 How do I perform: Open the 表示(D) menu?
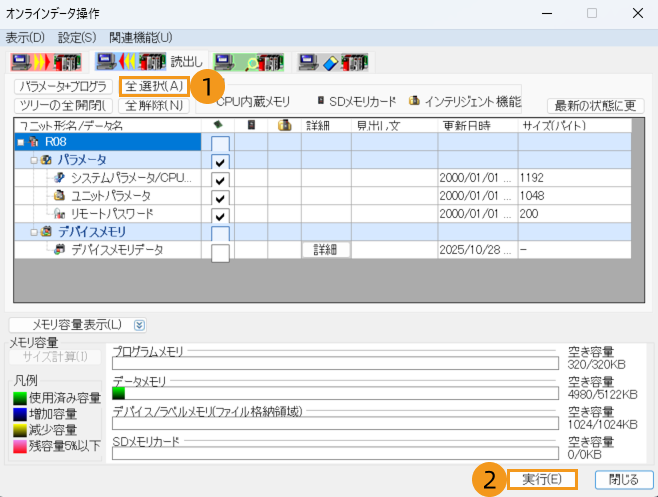pos(25,37)
